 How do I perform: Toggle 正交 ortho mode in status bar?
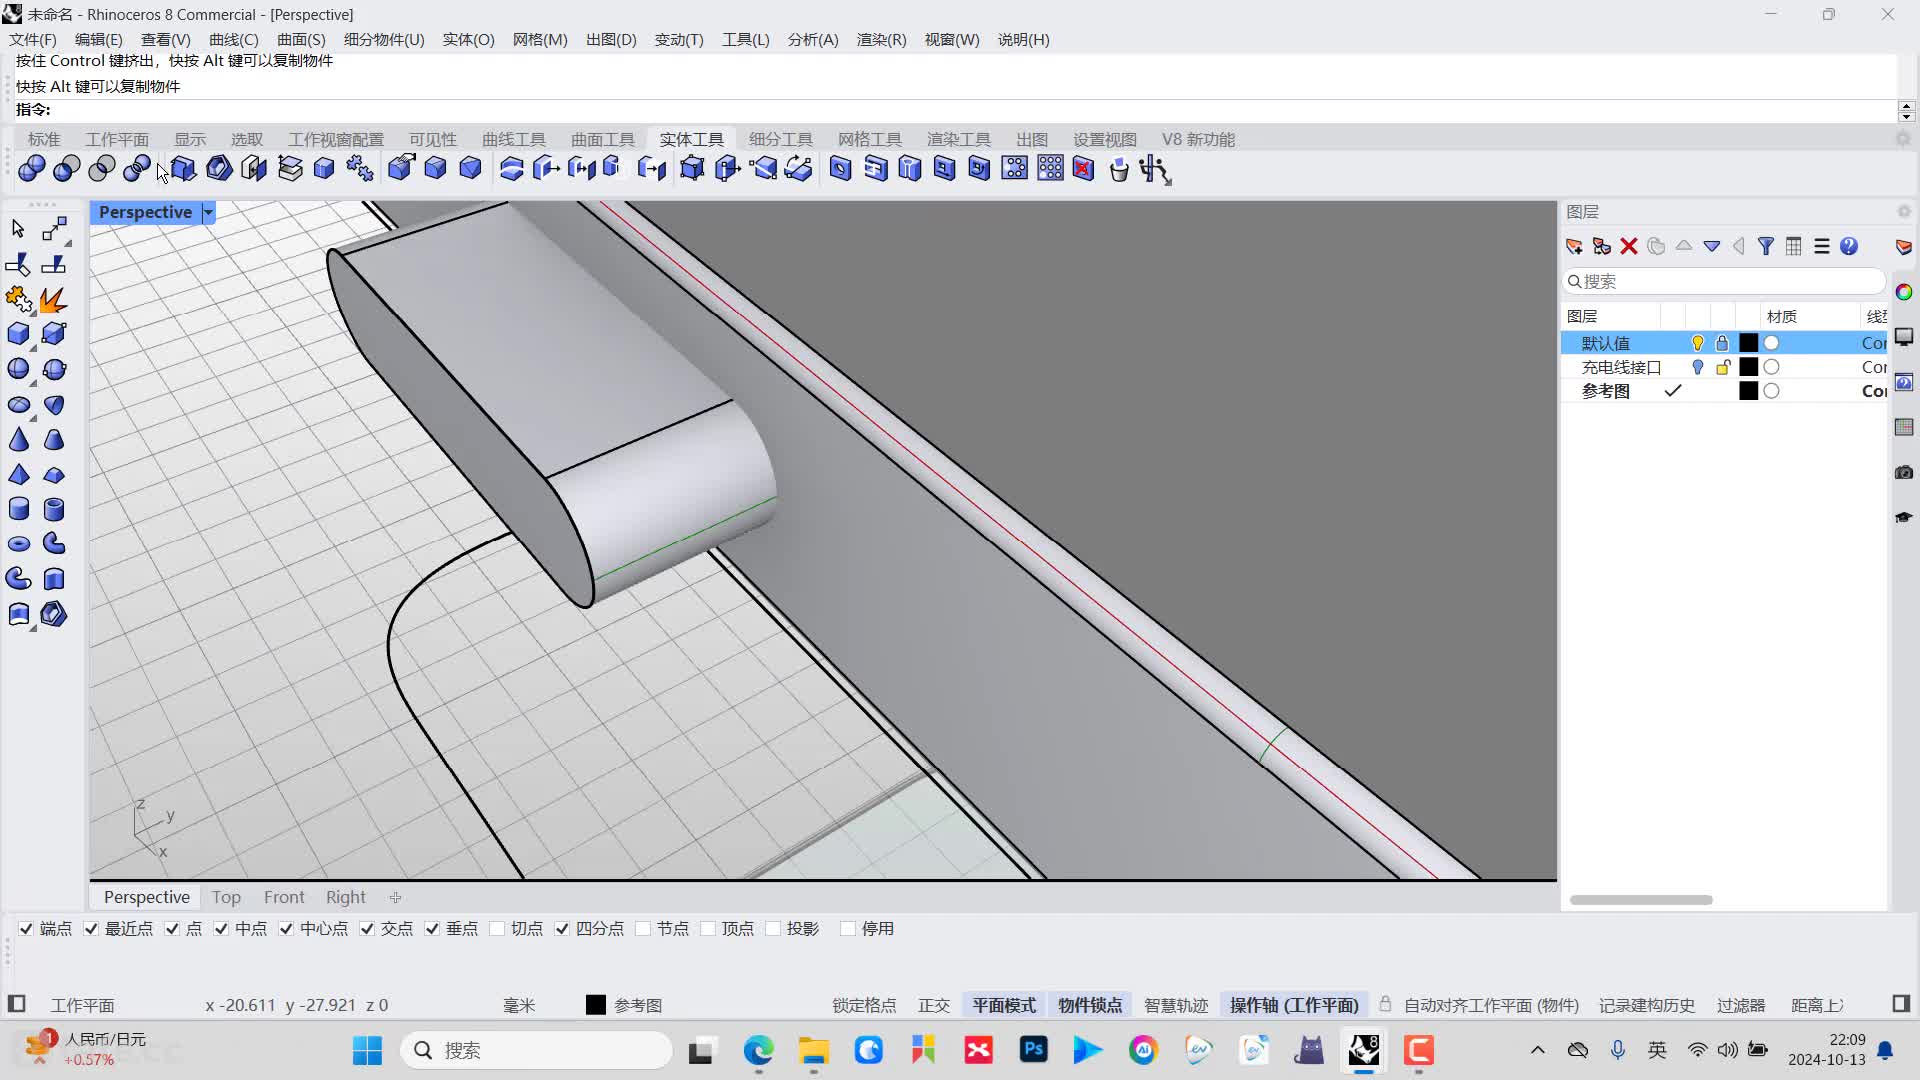coord(934,1005)
